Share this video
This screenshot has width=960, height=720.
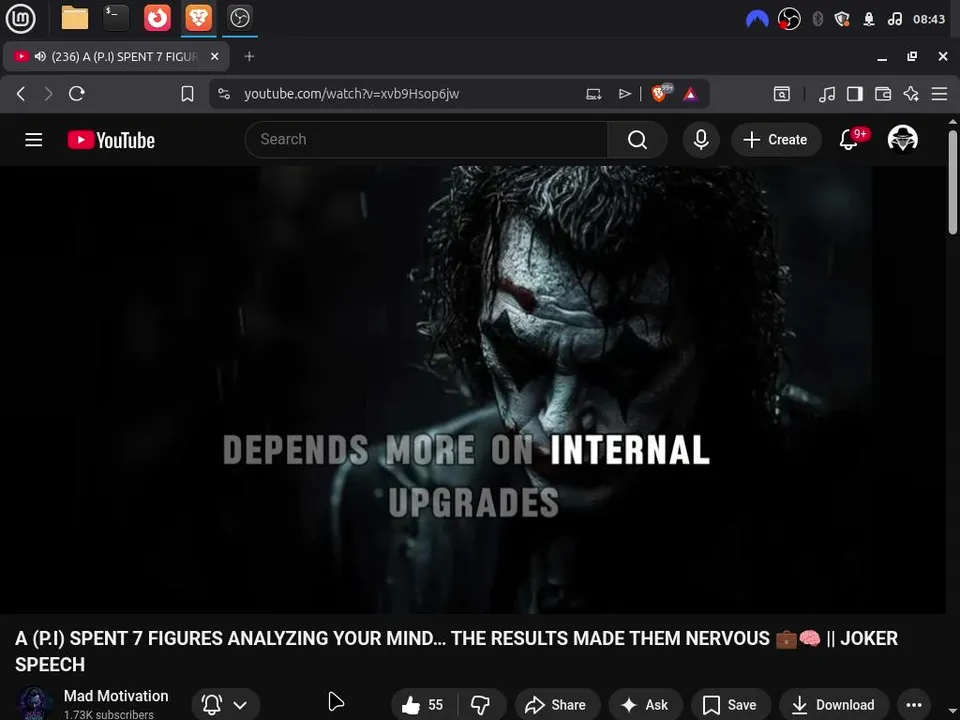tap(556, 705)
